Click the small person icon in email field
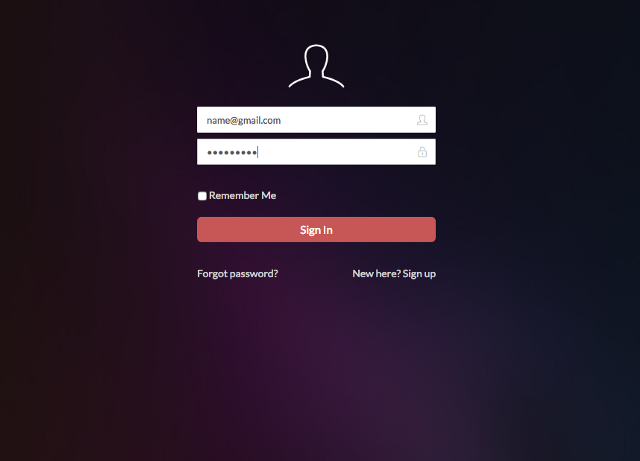Image resolution: width=640 pixels, height=461 pixels. [422, 120]
